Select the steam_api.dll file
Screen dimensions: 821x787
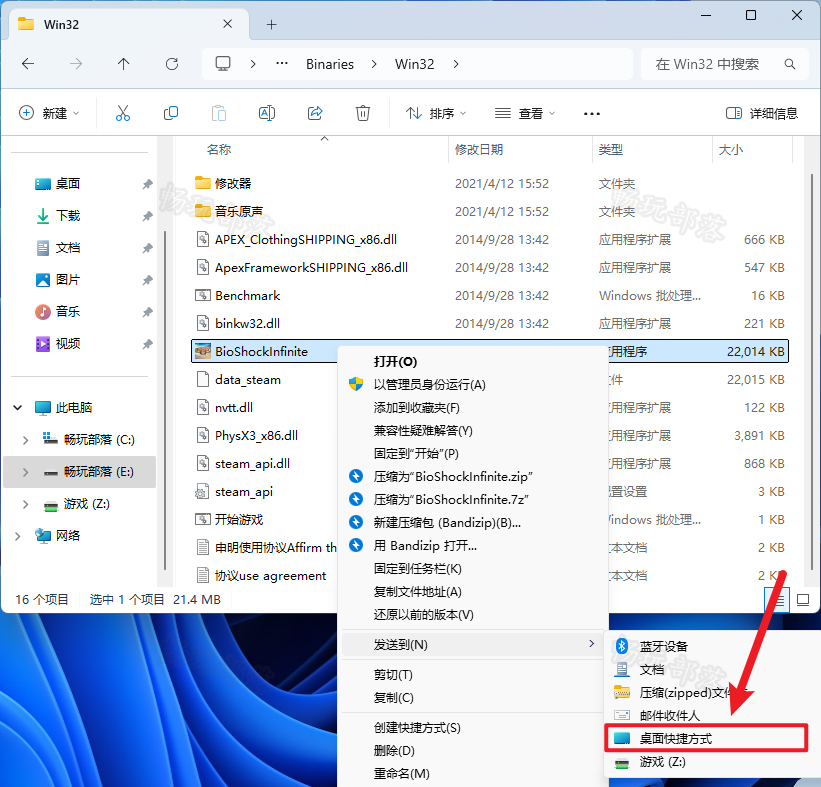click(265, 463)
